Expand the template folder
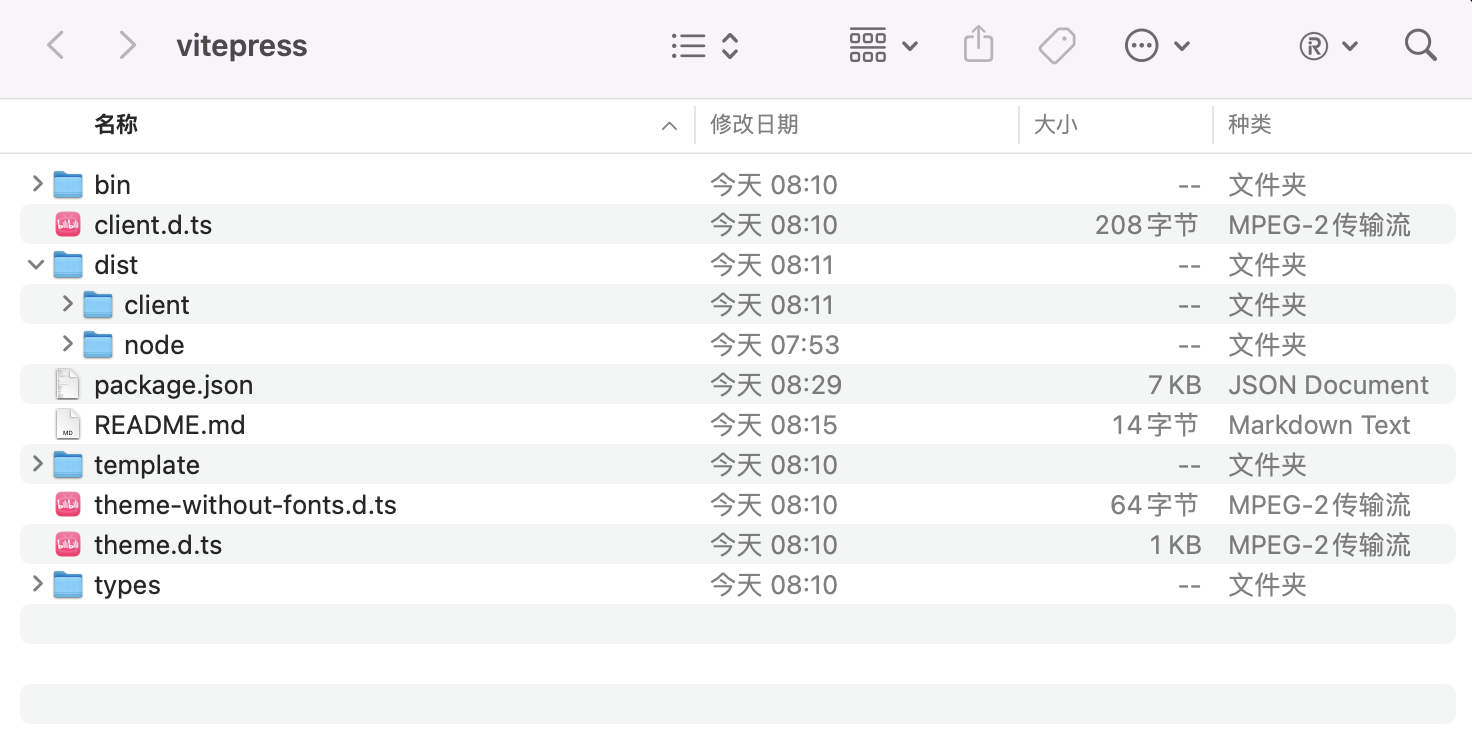This screenshot has height=732, width=1472. click(37, 464)
